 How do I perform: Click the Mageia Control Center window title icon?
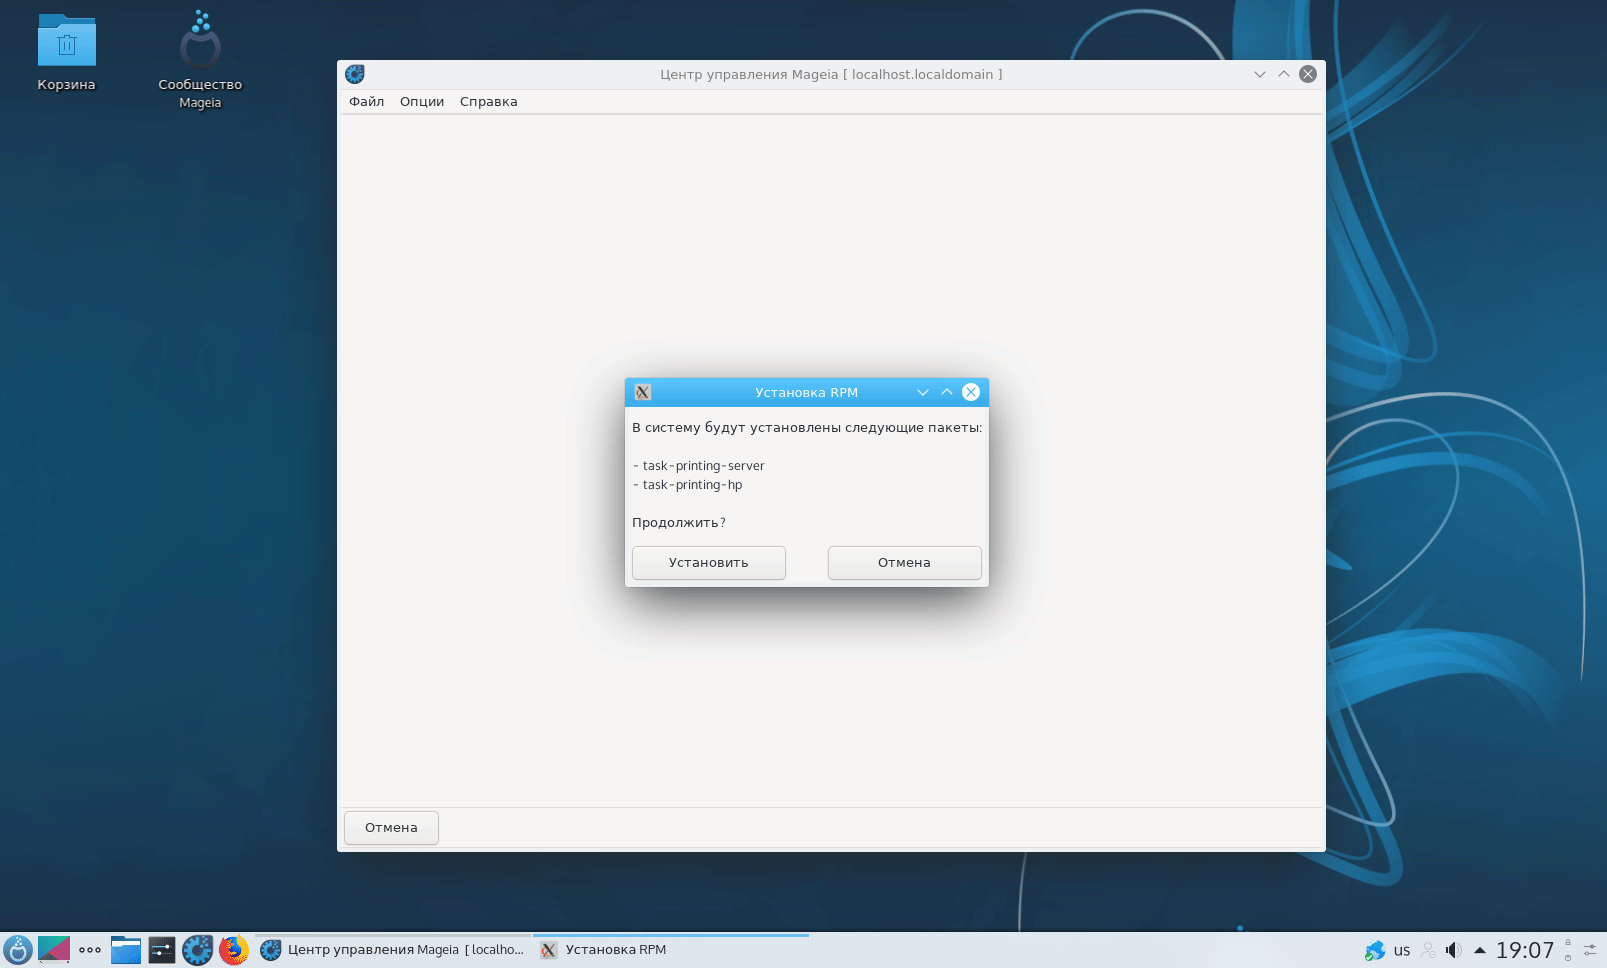point(355,74)
